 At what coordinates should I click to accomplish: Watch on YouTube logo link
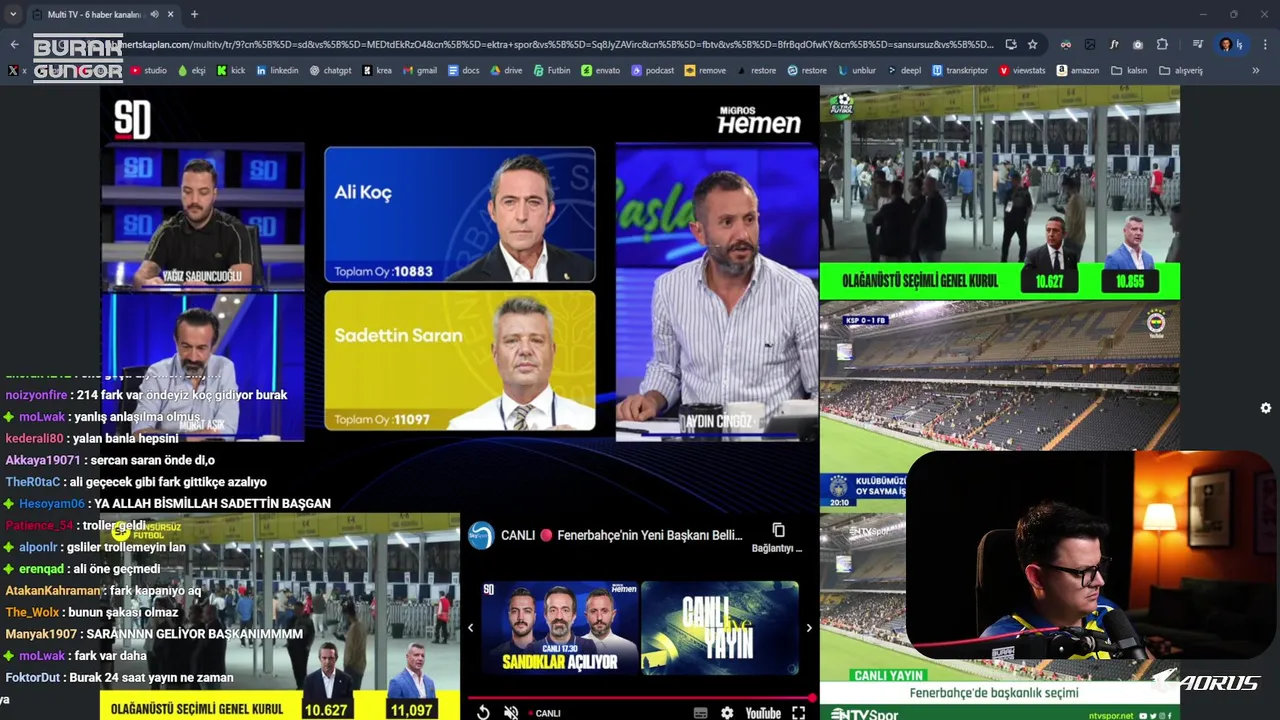[x=763, y=713]
